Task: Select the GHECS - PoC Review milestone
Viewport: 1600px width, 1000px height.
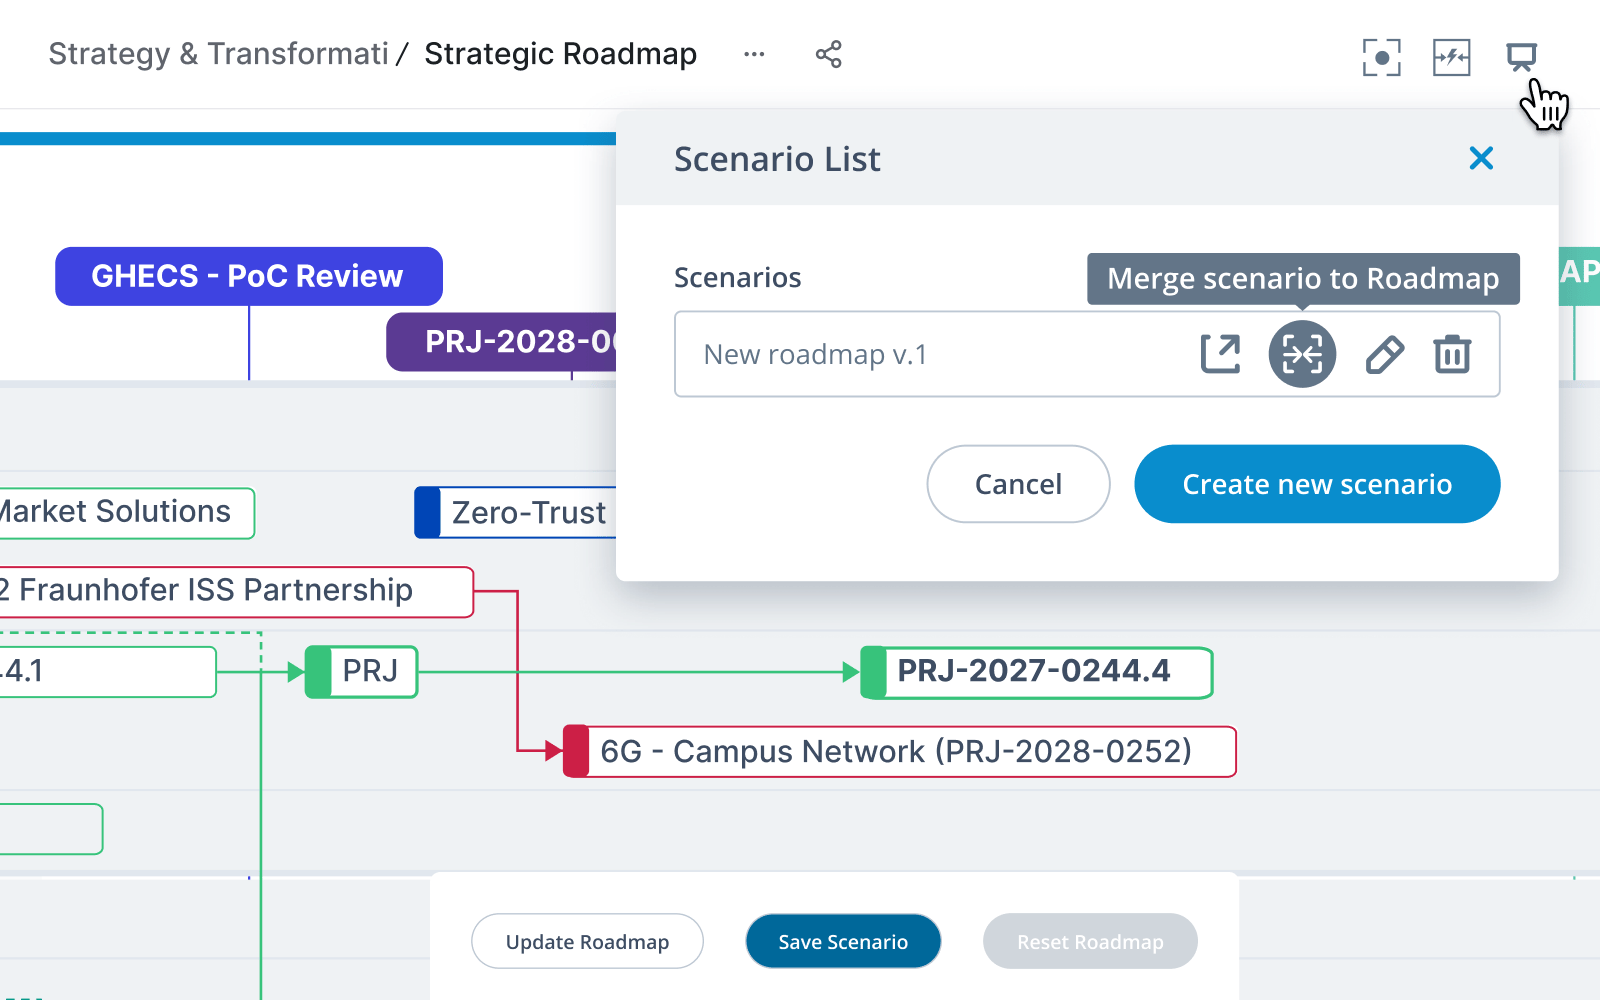Action: (x=249, y=276)
